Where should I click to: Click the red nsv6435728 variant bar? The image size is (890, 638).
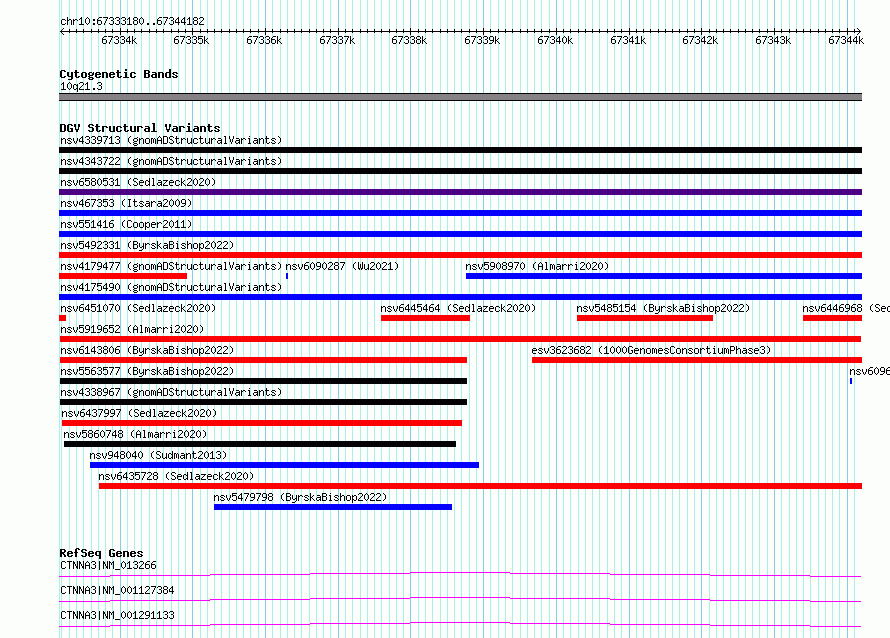[x=480, y=486]
